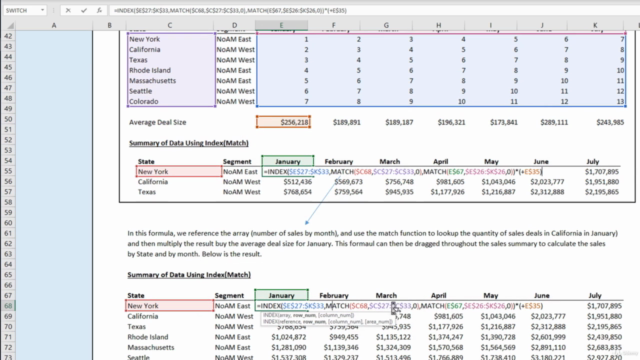The image size is (640, 360).
Task: Click the formula being edited in row 68
Action: [400, 306]
